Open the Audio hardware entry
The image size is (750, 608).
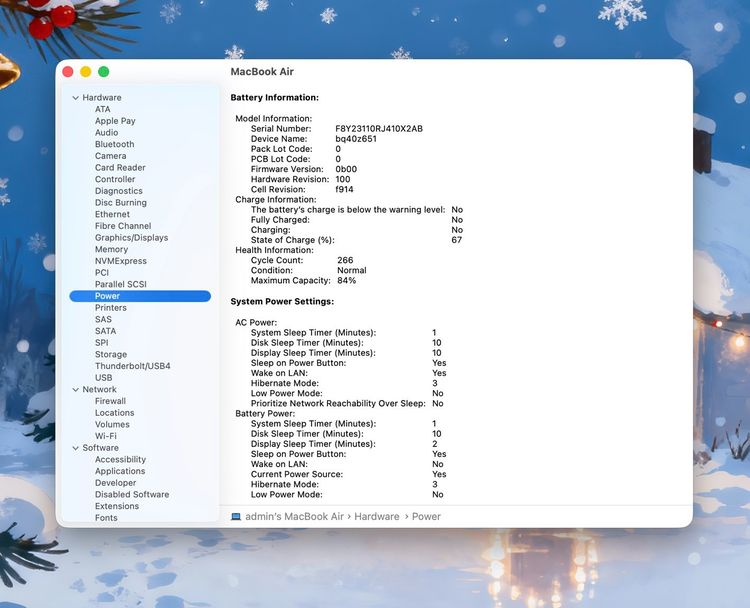106,133
